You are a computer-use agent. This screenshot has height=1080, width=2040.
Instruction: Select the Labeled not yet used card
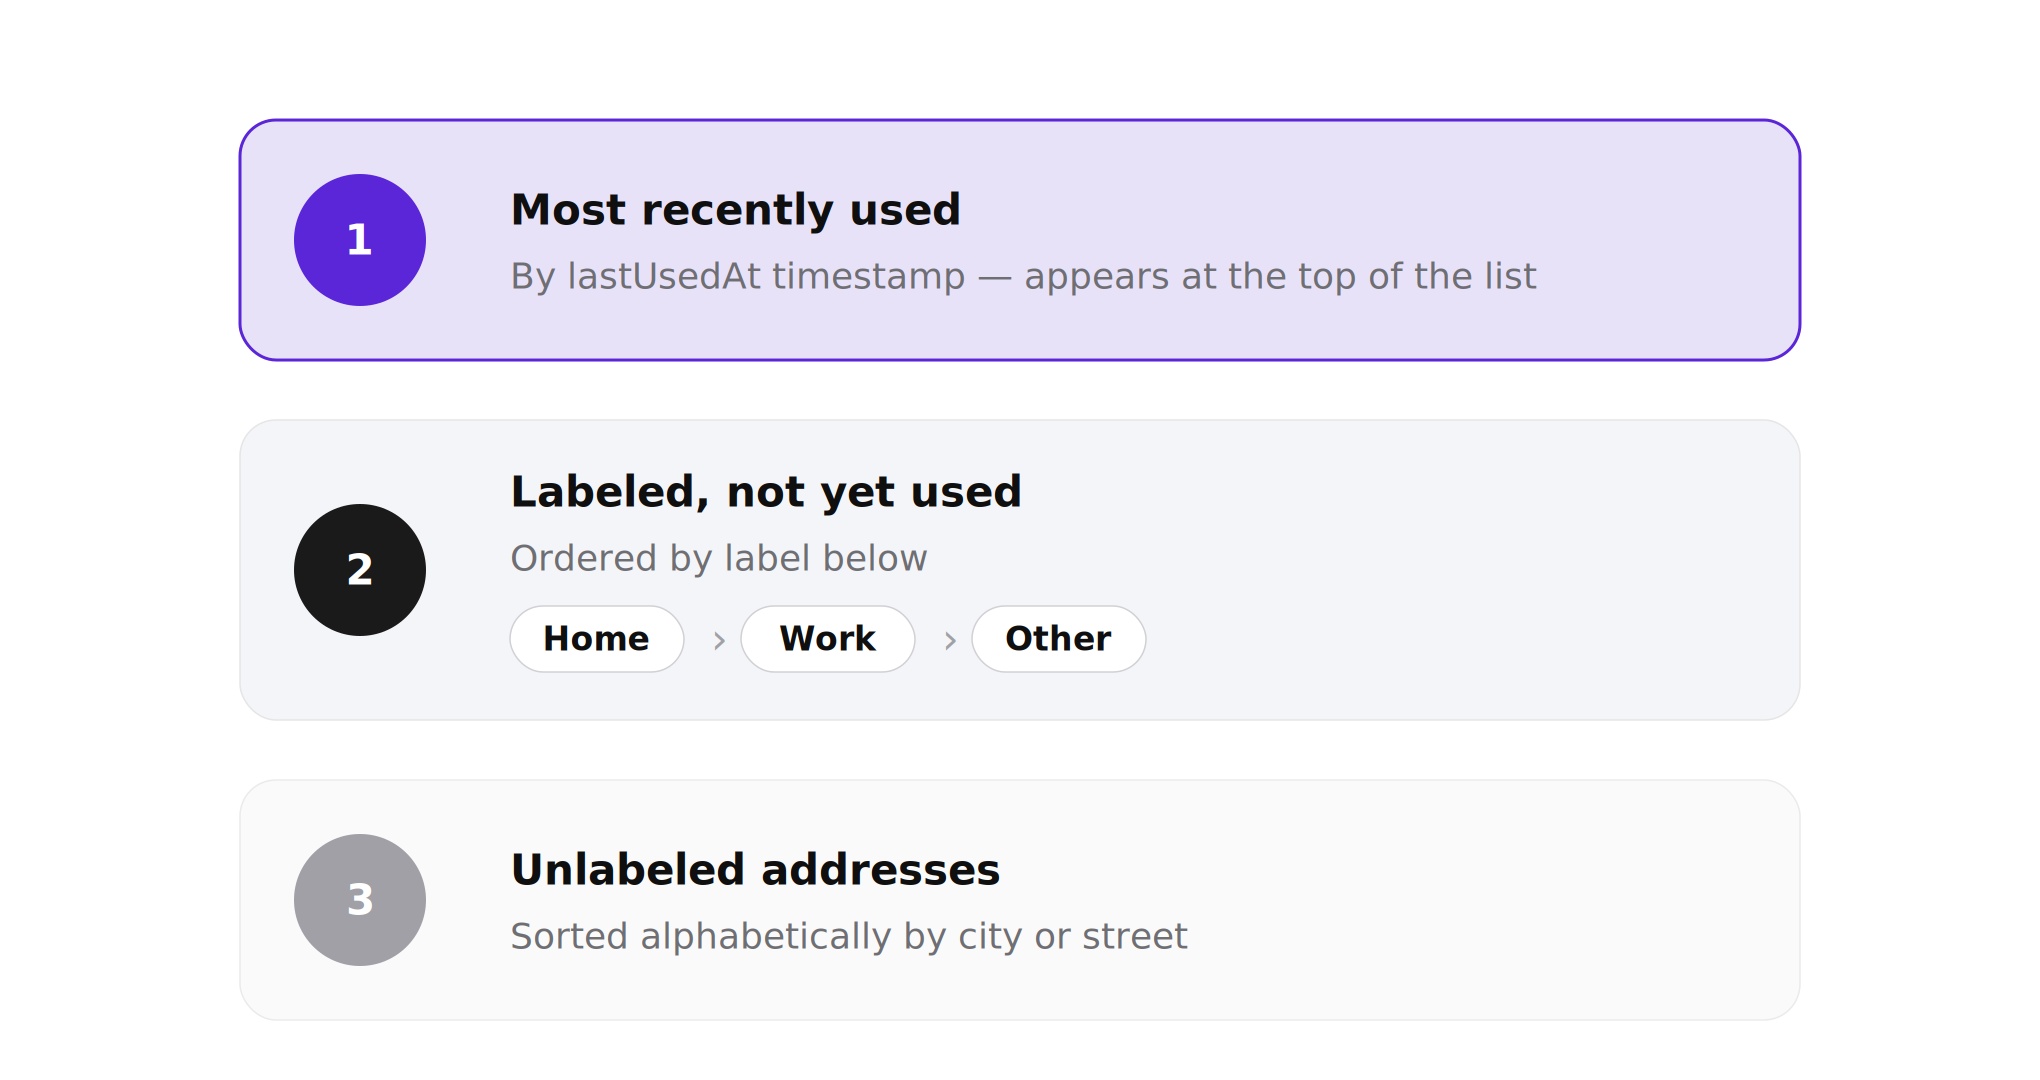click(1020, 570)
